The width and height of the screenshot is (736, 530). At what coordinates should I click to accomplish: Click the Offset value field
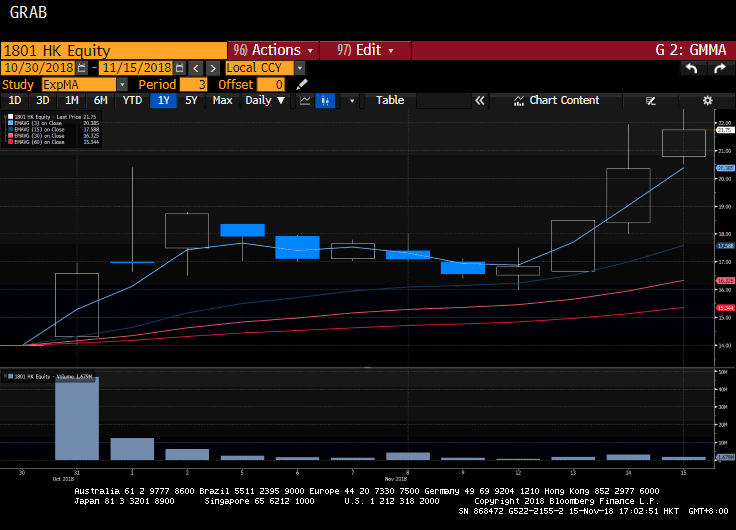coord(271,84)
